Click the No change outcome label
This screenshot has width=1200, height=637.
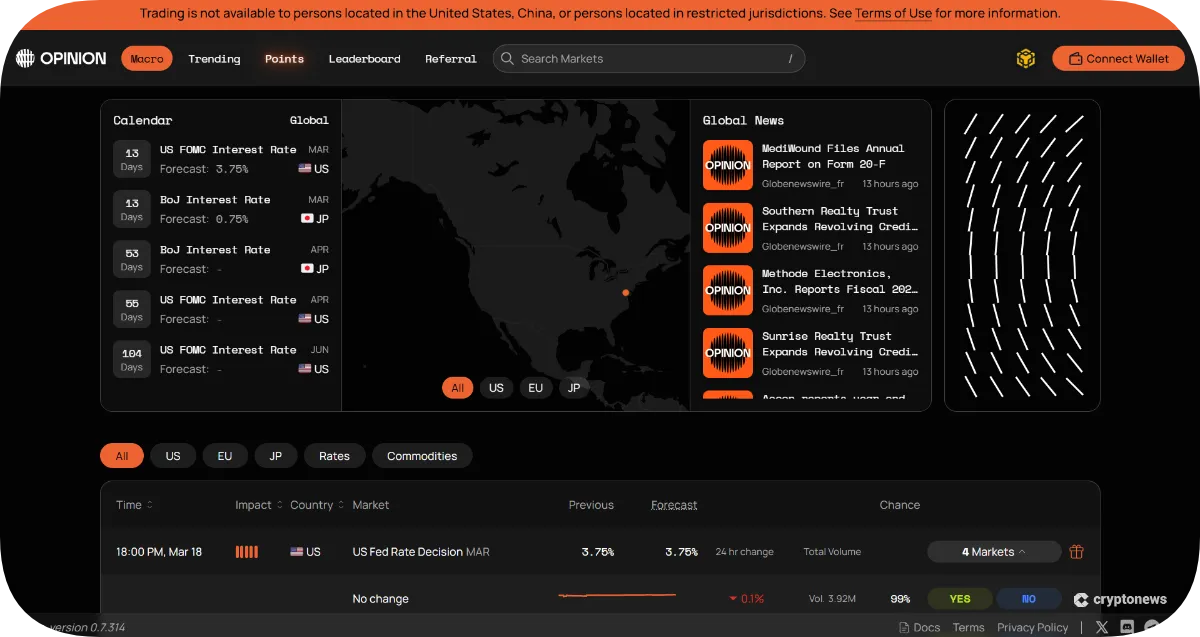point(381,599)
